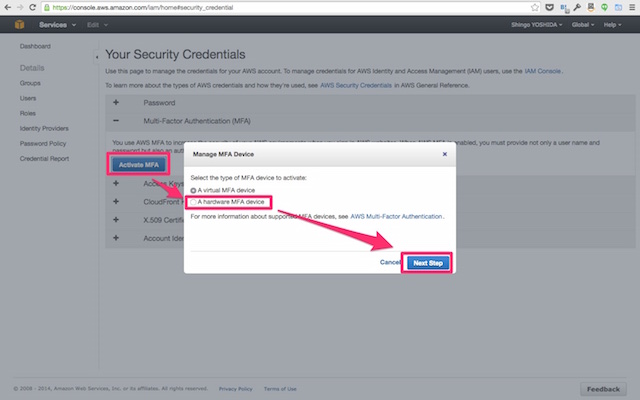Close the Manage MFA Device dialog
Screen dimensions: 640x400
(445, 154)
